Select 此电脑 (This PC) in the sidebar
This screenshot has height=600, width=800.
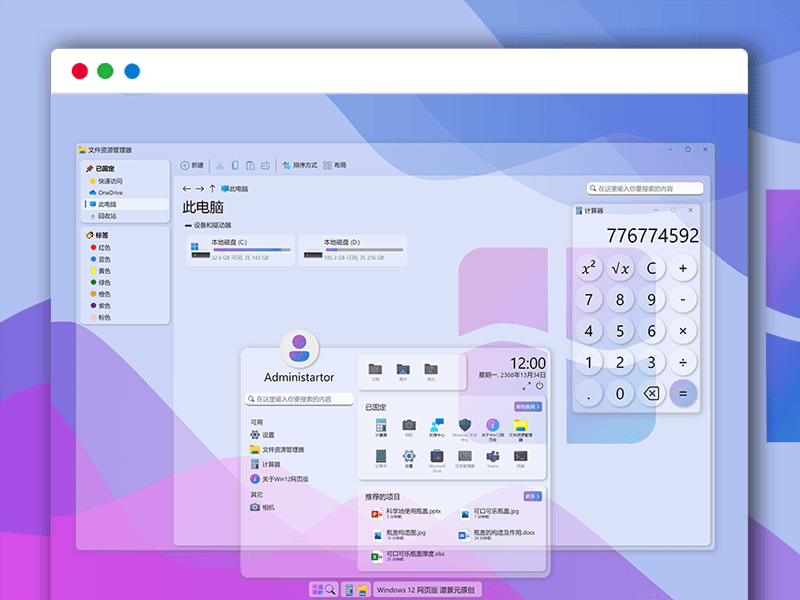(x=125, y=204)
